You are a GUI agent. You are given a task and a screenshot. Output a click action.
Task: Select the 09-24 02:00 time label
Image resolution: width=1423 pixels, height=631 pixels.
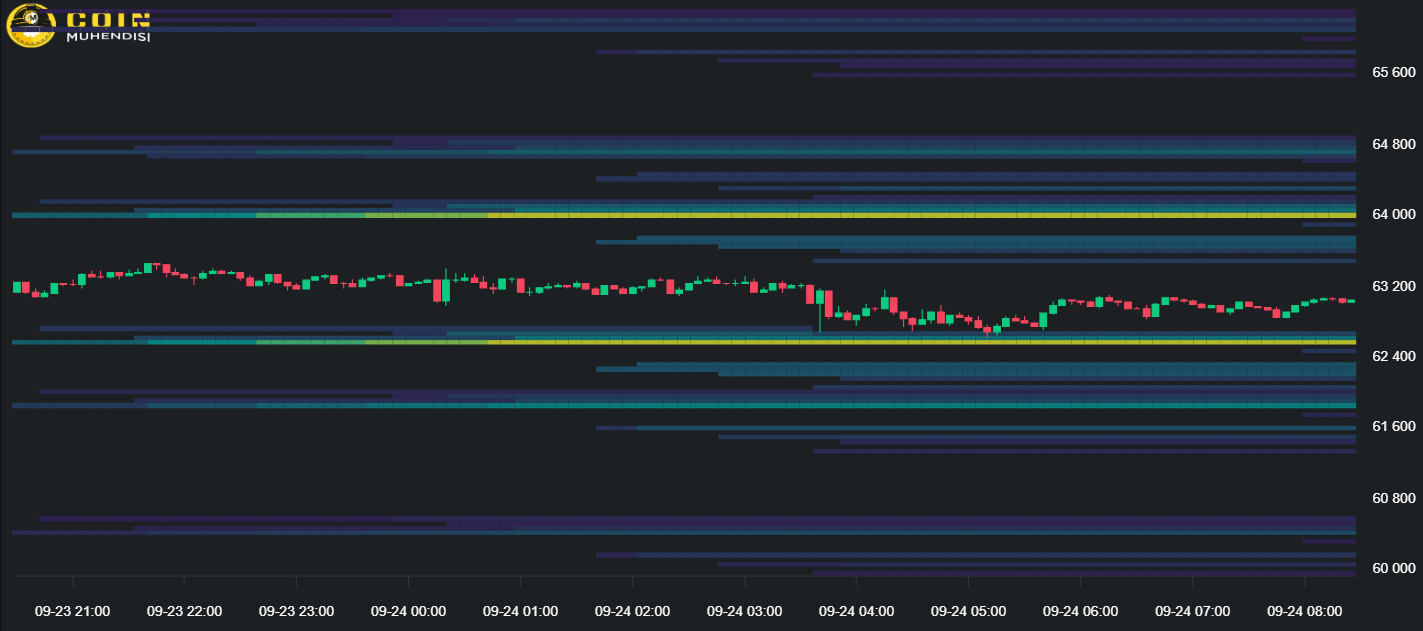pos(632,611)
